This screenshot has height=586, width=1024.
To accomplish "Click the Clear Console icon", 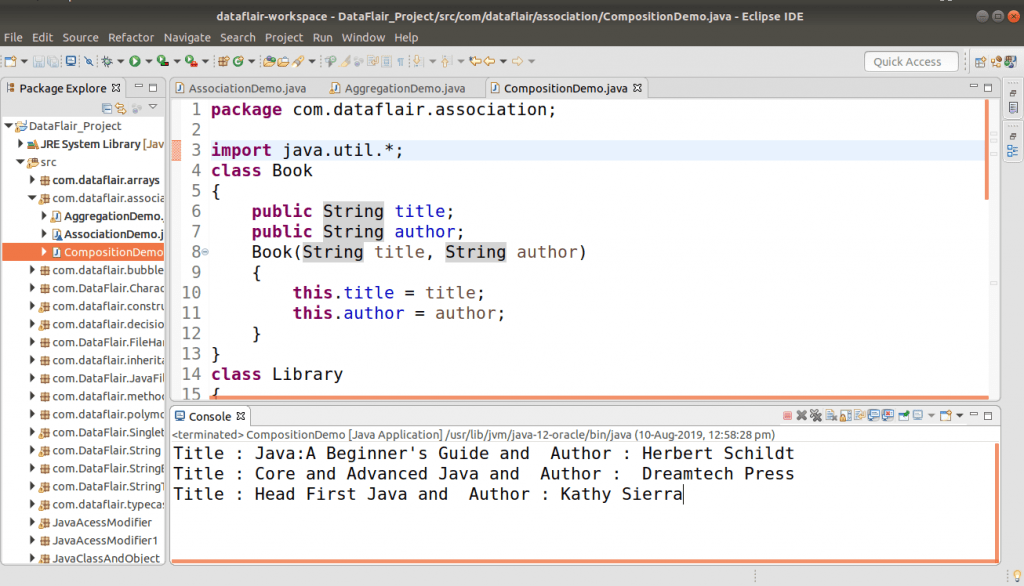I will point(831,415).
